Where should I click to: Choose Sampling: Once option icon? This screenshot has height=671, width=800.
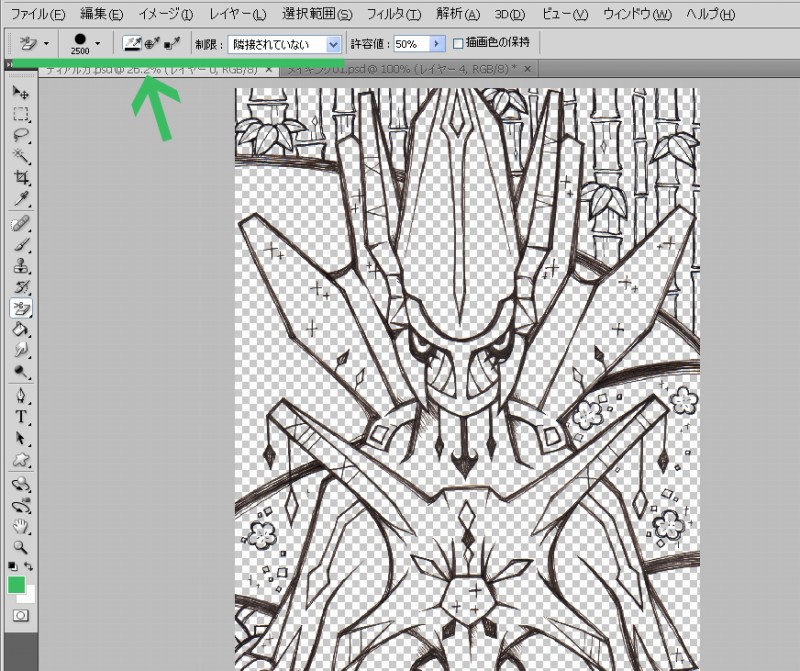tap(152, 44)
